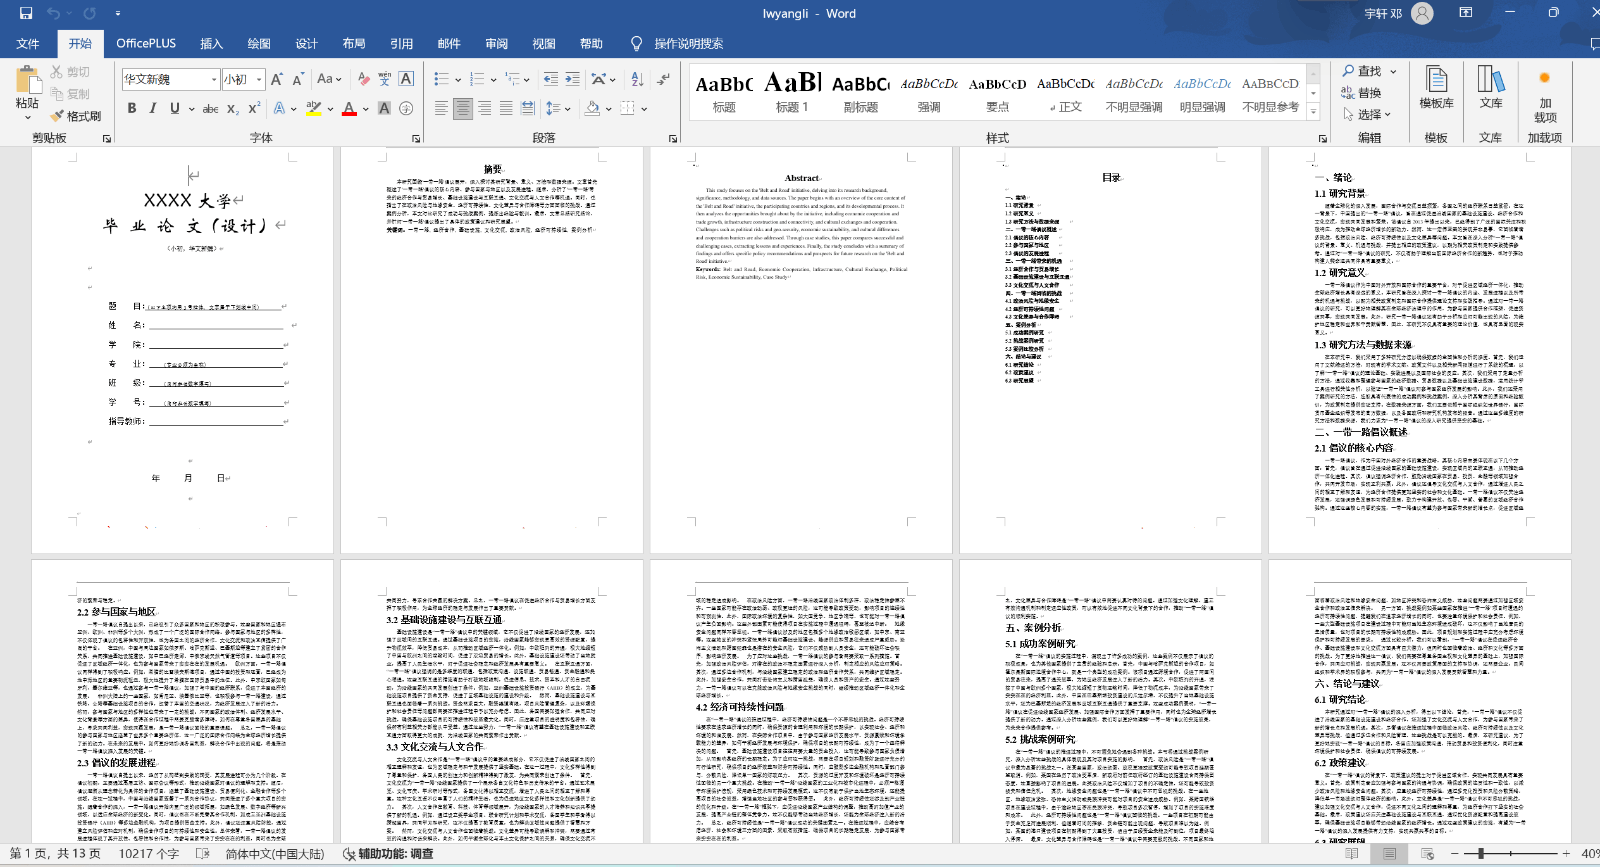Apply distributed alignment to the paragraph
Viewport: 1600px width, 867px height.
click(x=528, y=108)
